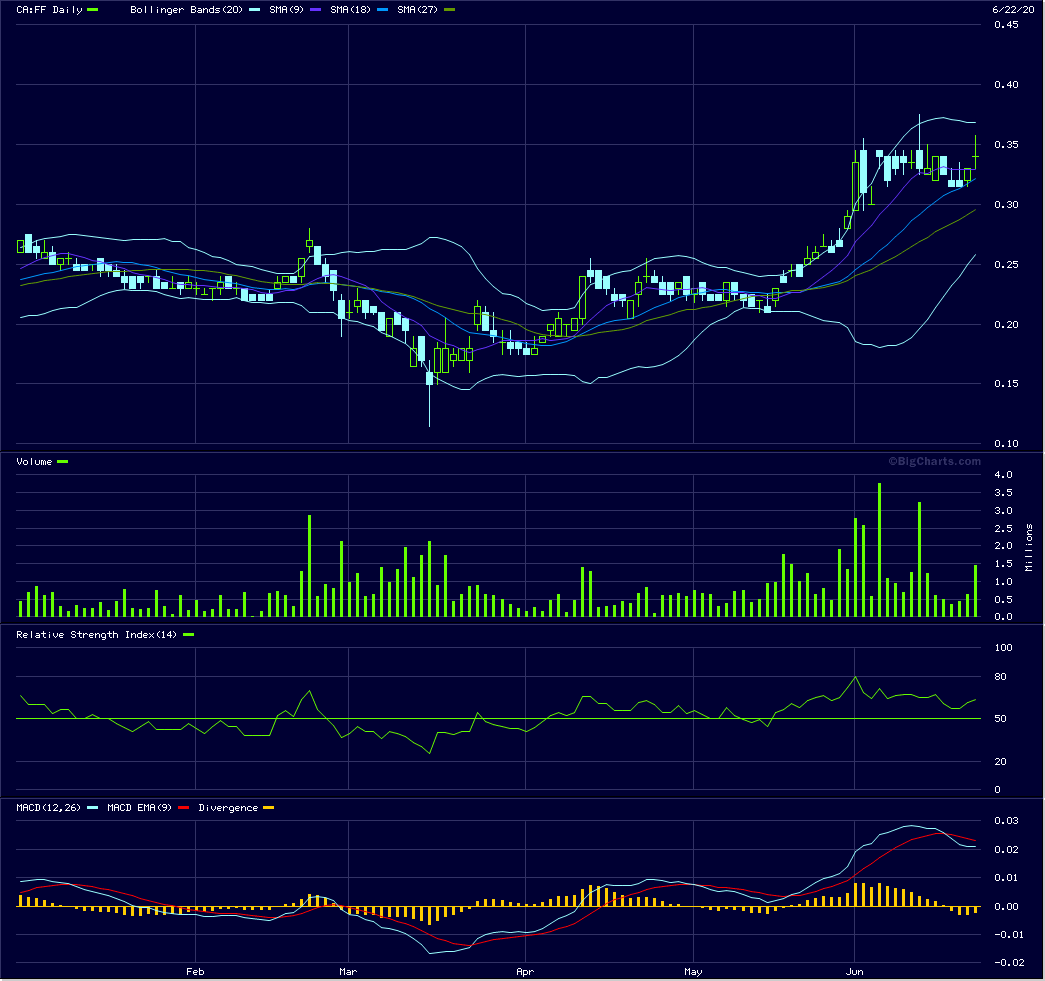Click the CA:FF Daily chart title
This screenshot has width=1045, height=981.
[49, 10]
